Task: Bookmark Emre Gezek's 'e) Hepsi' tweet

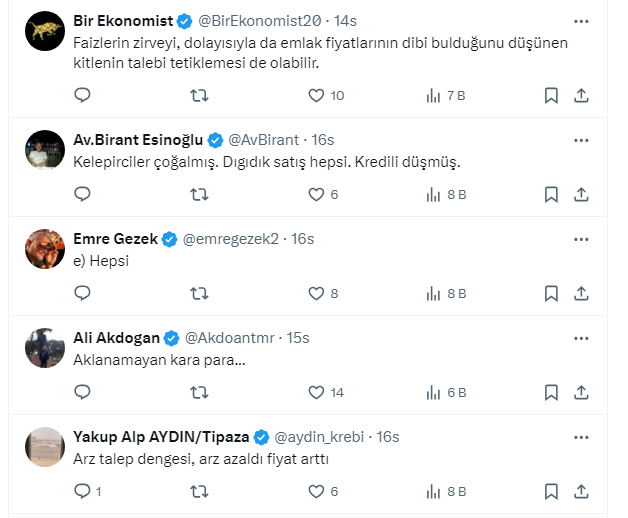Action: click(x=551, y=294)
